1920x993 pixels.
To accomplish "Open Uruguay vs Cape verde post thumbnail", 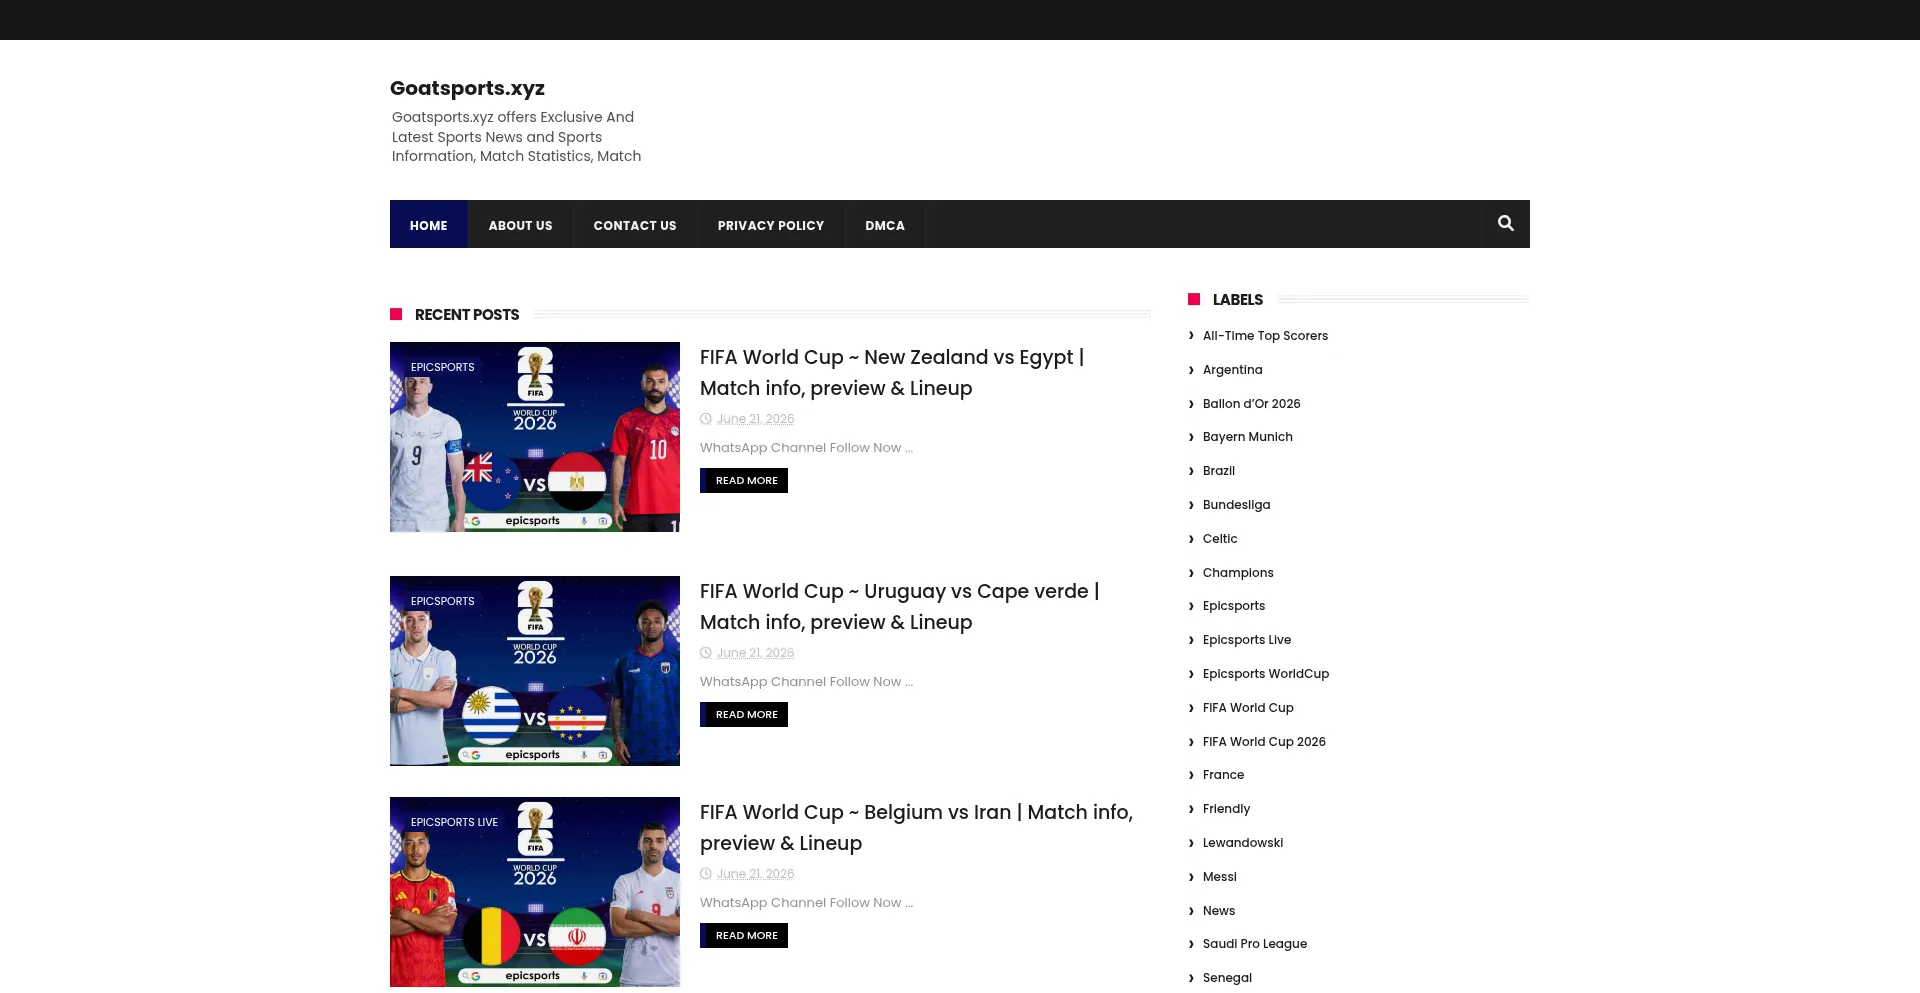I will pyautogui.click(x=535, y=671).
